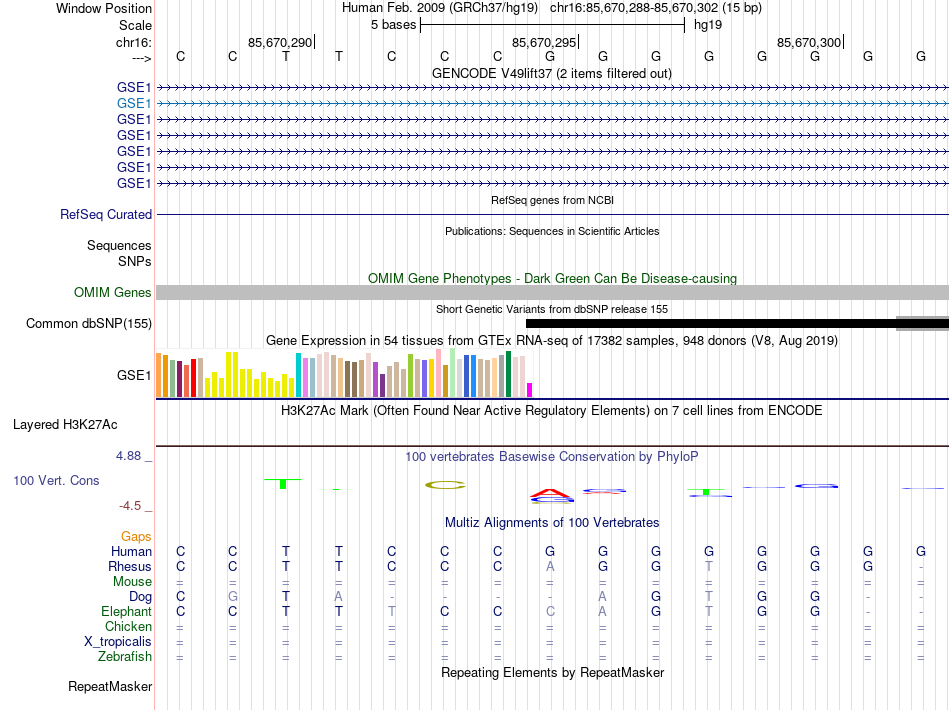
Task: Click the 85,670,295 ruler position marker
Action: click(545, 42)
